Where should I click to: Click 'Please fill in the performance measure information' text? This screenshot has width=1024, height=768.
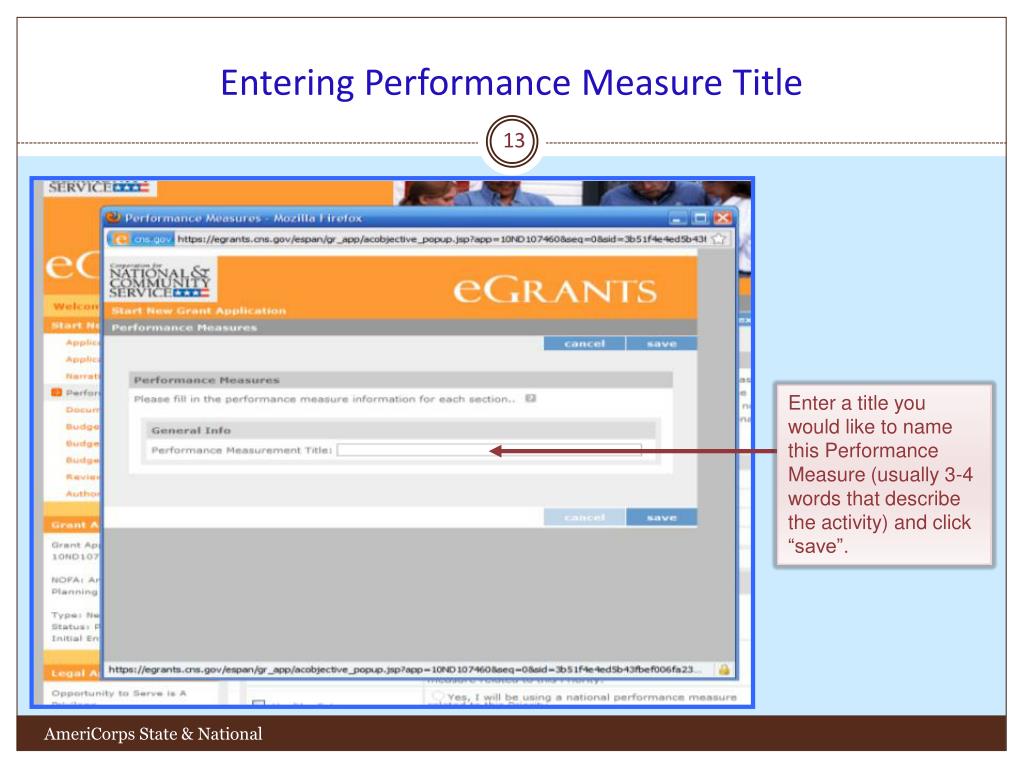325,398
